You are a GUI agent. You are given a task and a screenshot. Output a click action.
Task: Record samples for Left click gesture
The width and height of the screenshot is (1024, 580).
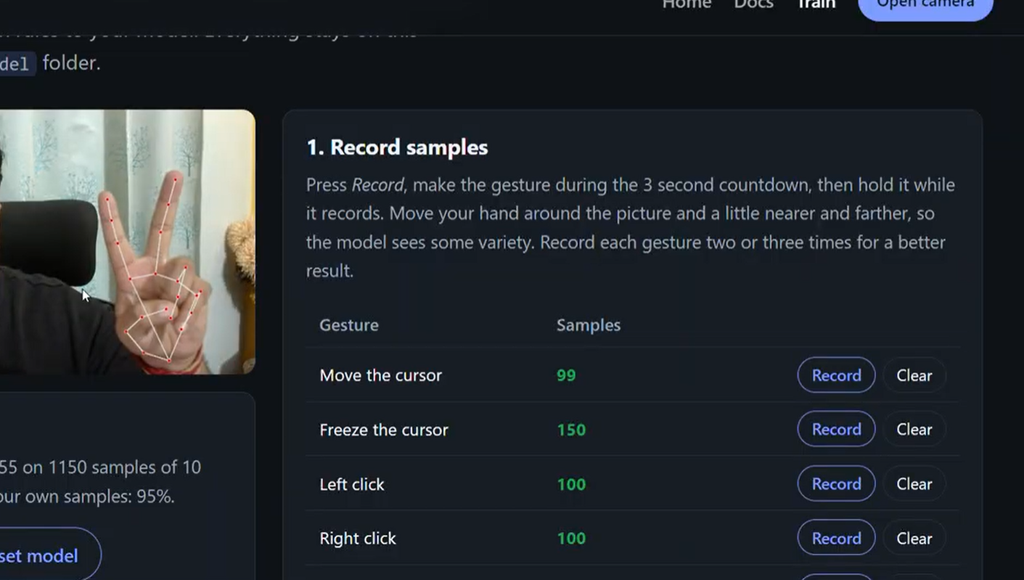(x=836, y=484)
